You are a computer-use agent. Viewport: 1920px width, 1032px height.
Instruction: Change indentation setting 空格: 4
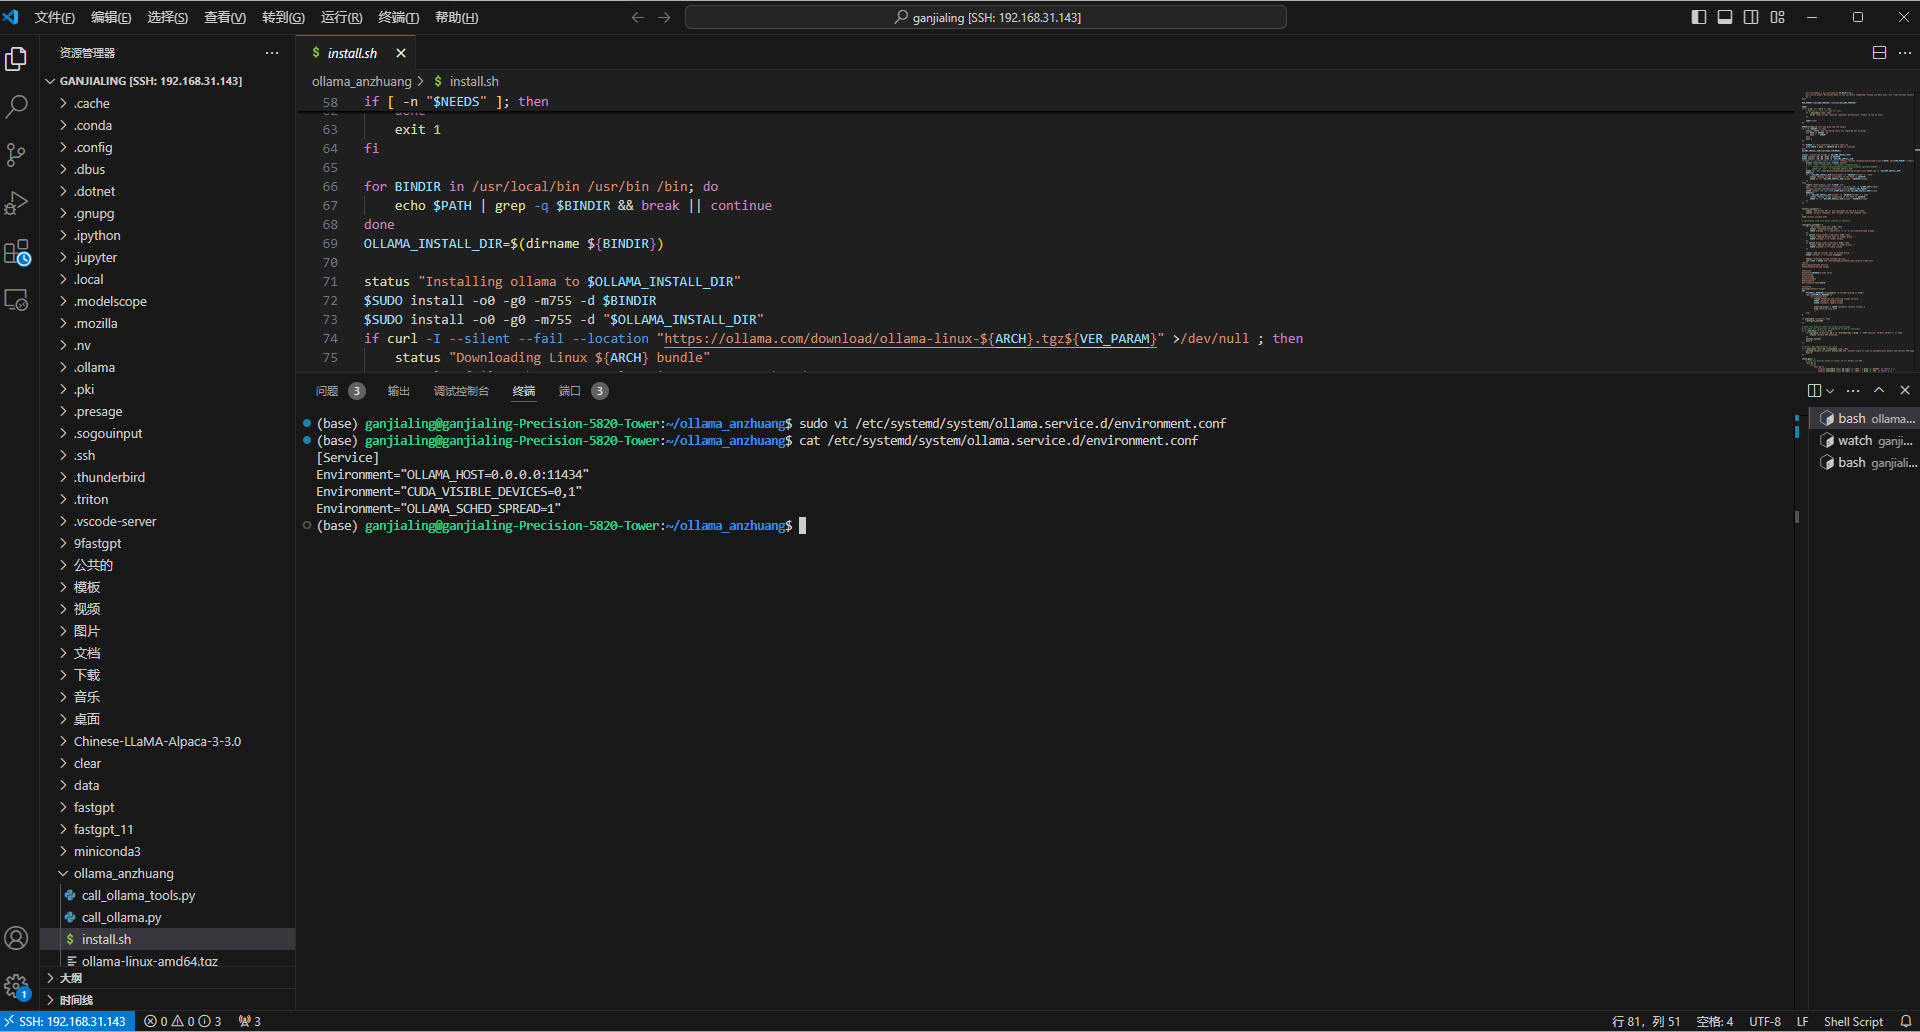(x=1714, y=1021)
